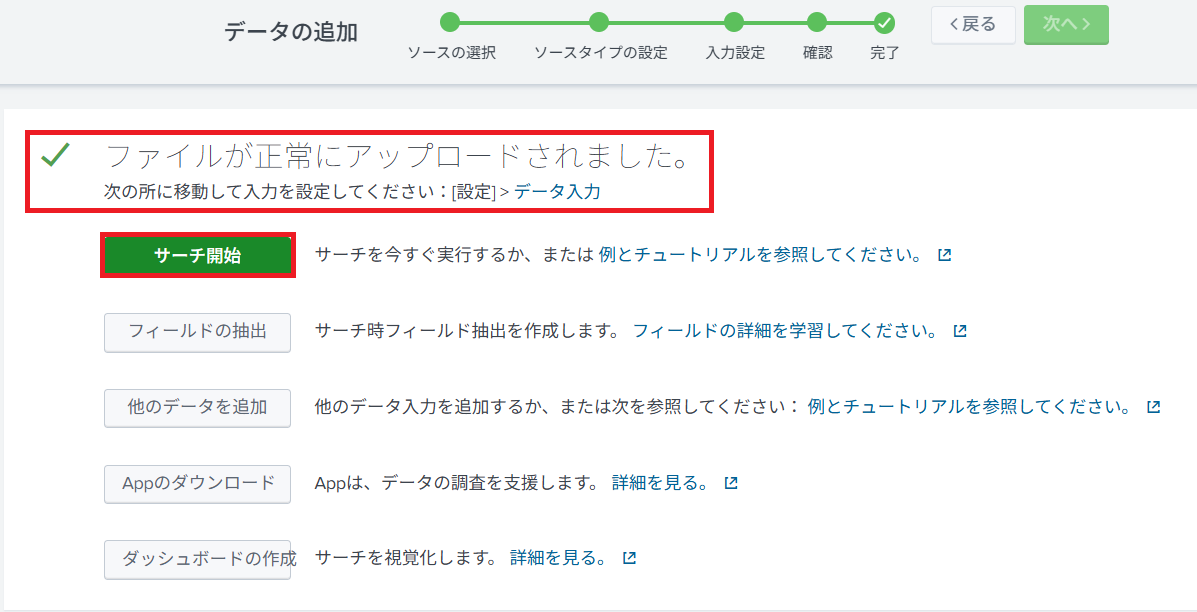Jump to the ソースタイプの設定 step circle

pos(599,22)
